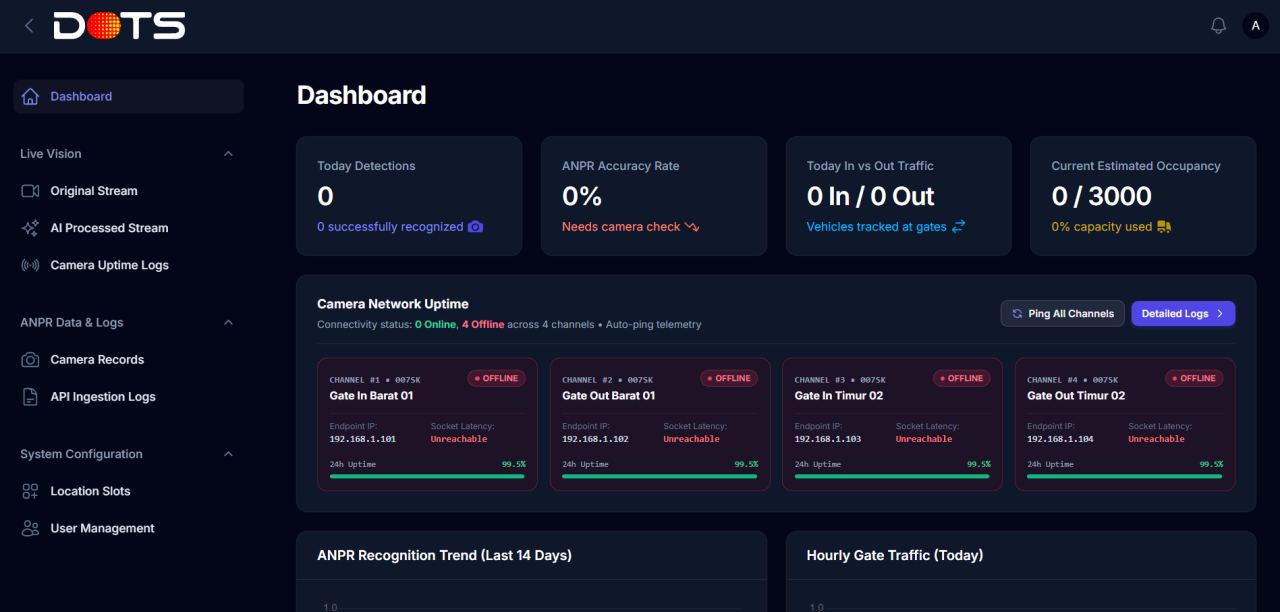
Task: Click Gate In Barat 01 uptime bar
Action: point(427,476)
